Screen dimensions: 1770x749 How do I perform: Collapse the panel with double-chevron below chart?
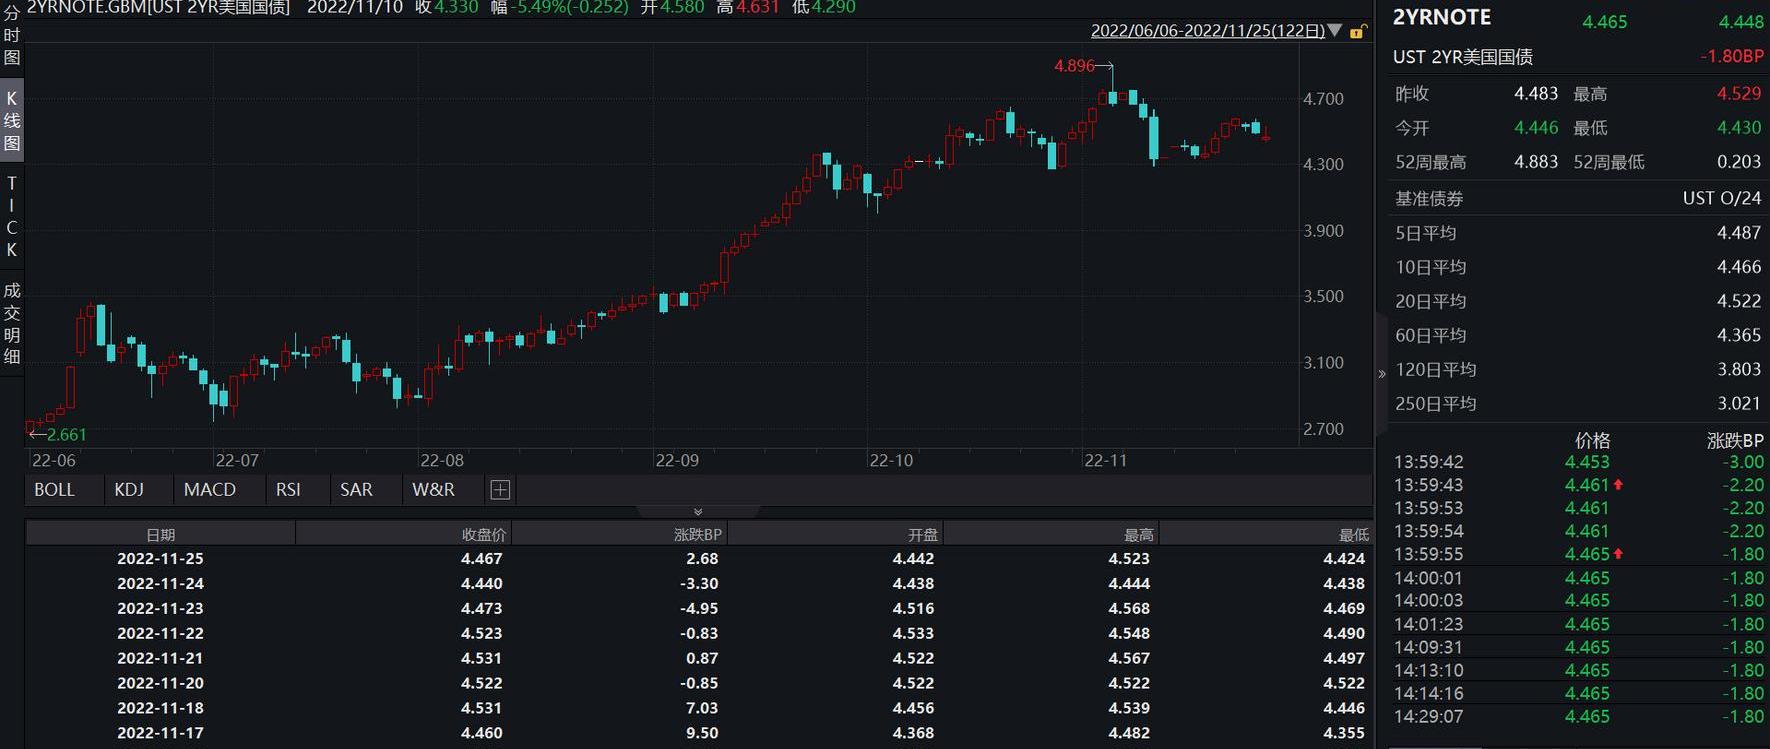point(698,511)
